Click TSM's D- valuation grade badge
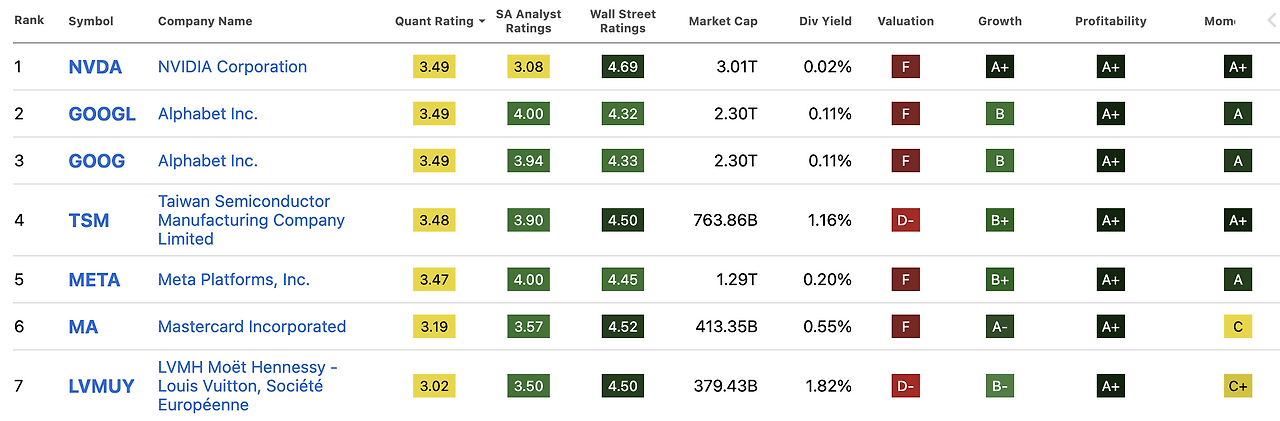 click(905, 220)
